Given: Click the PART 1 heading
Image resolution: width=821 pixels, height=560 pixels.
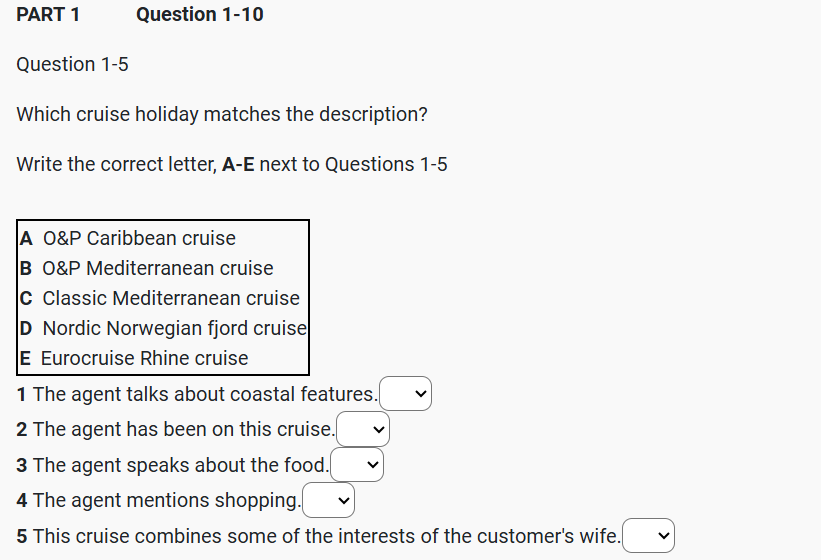Looking at the screenshot, I should tap(48, 14).
